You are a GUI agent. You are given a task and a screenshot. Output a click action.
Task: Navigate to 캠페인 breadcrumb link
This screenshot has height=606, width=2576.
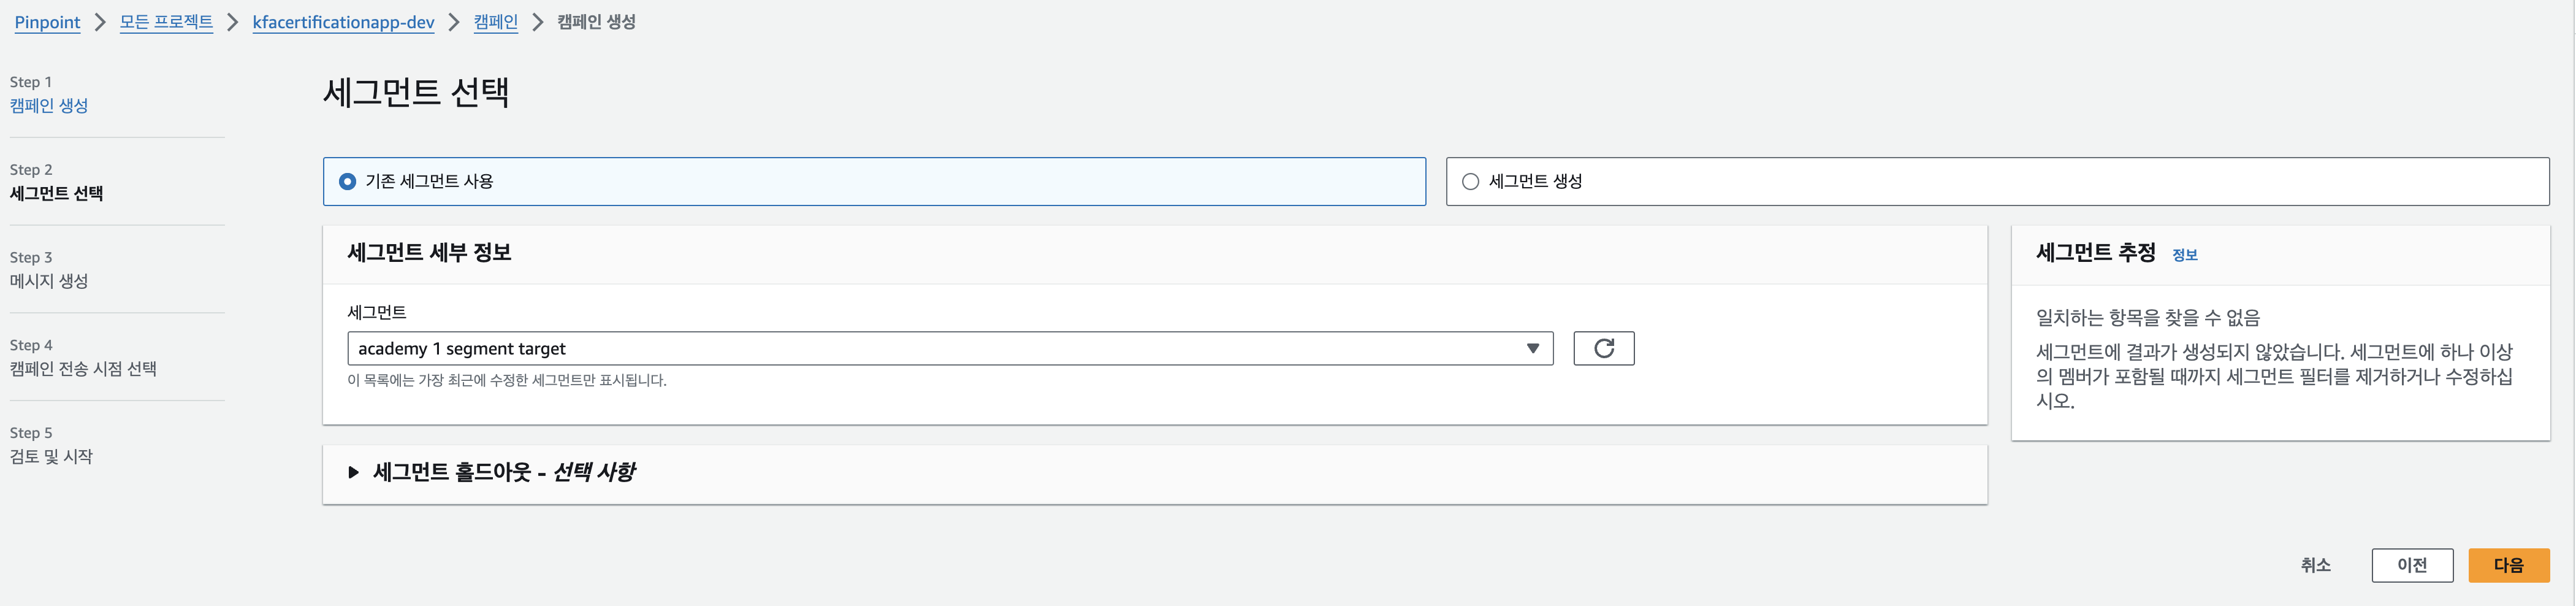point(495,22)
